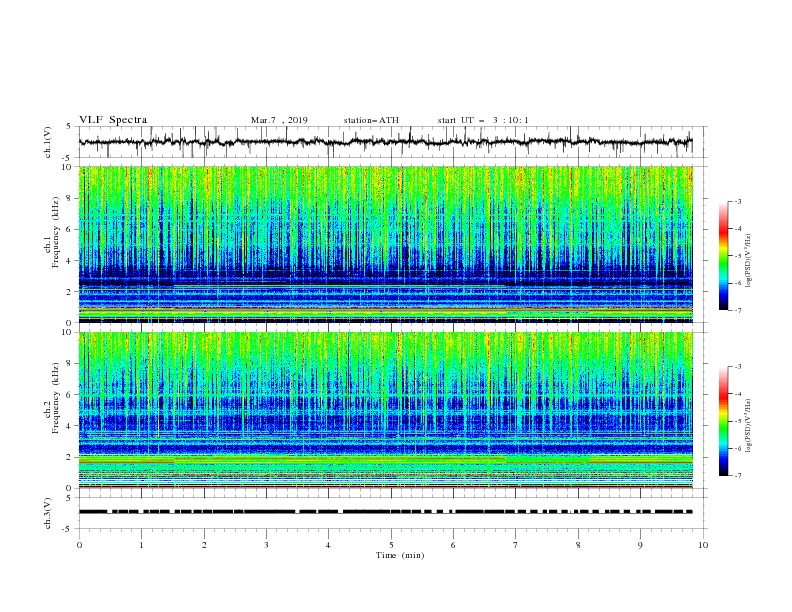Select the date label 'Mar.7 , 2019'
792x612 pixels.
279,120
